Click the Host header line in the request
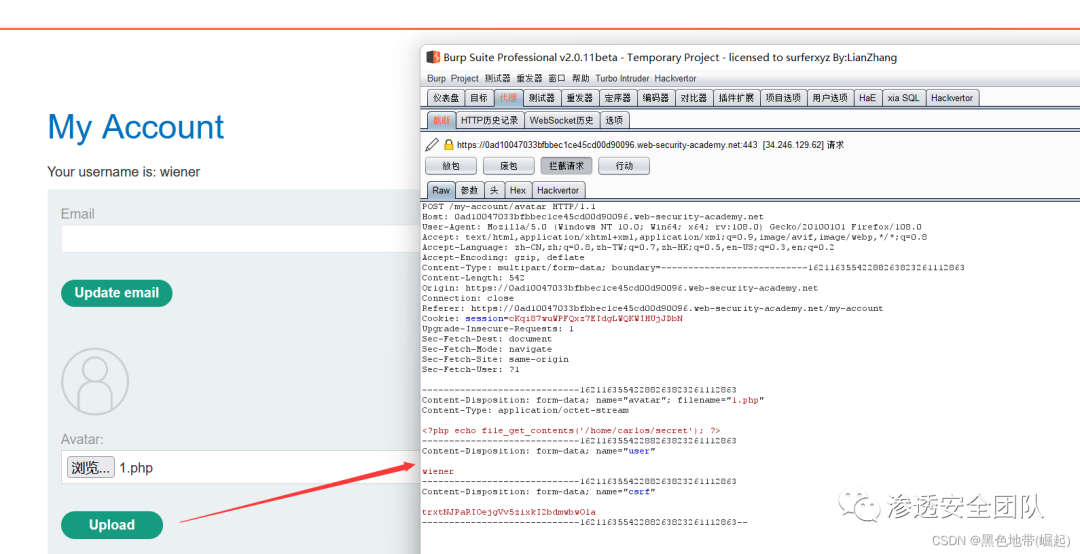The image size is (1080, 554). click(x=592, y=216)
